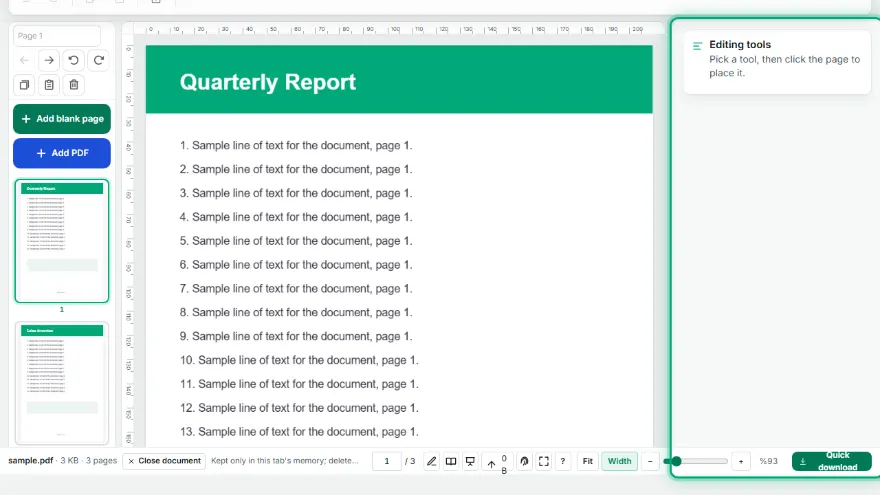
Task: Click the Quarterly Report title
Action: (268, 82)
